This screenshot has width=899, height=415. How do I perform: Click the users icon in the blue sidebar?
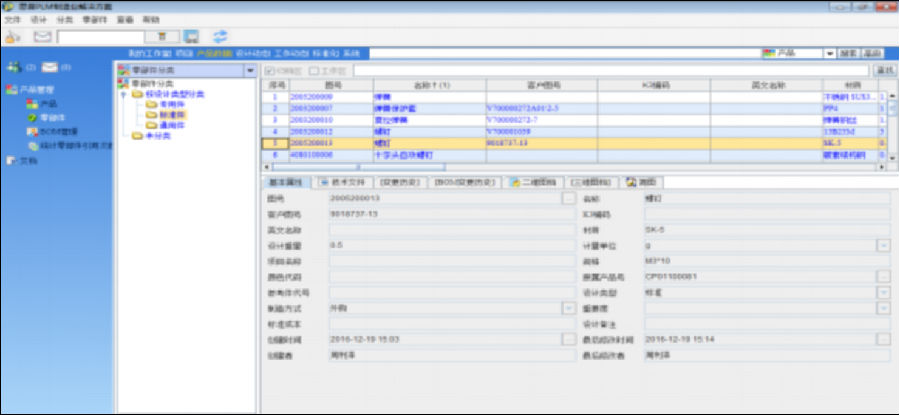pos(14,68)
